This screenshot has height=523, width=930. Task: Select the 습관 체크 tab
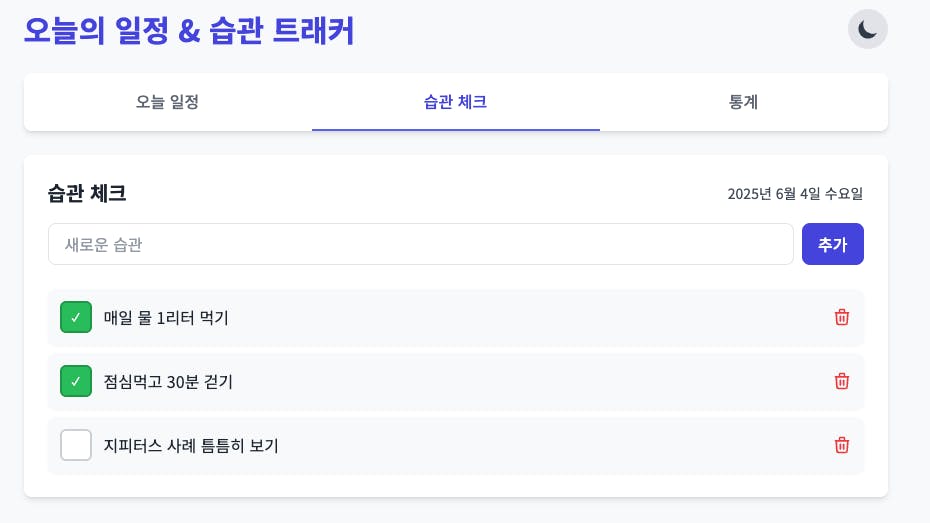pos(456,102)
